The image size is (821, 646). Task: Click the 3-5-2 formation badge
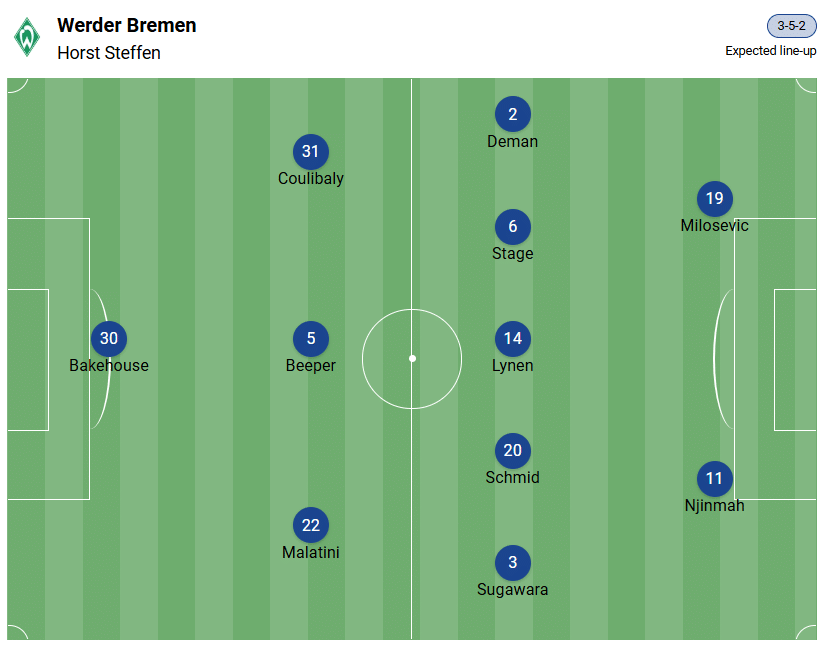click(792, 26)
